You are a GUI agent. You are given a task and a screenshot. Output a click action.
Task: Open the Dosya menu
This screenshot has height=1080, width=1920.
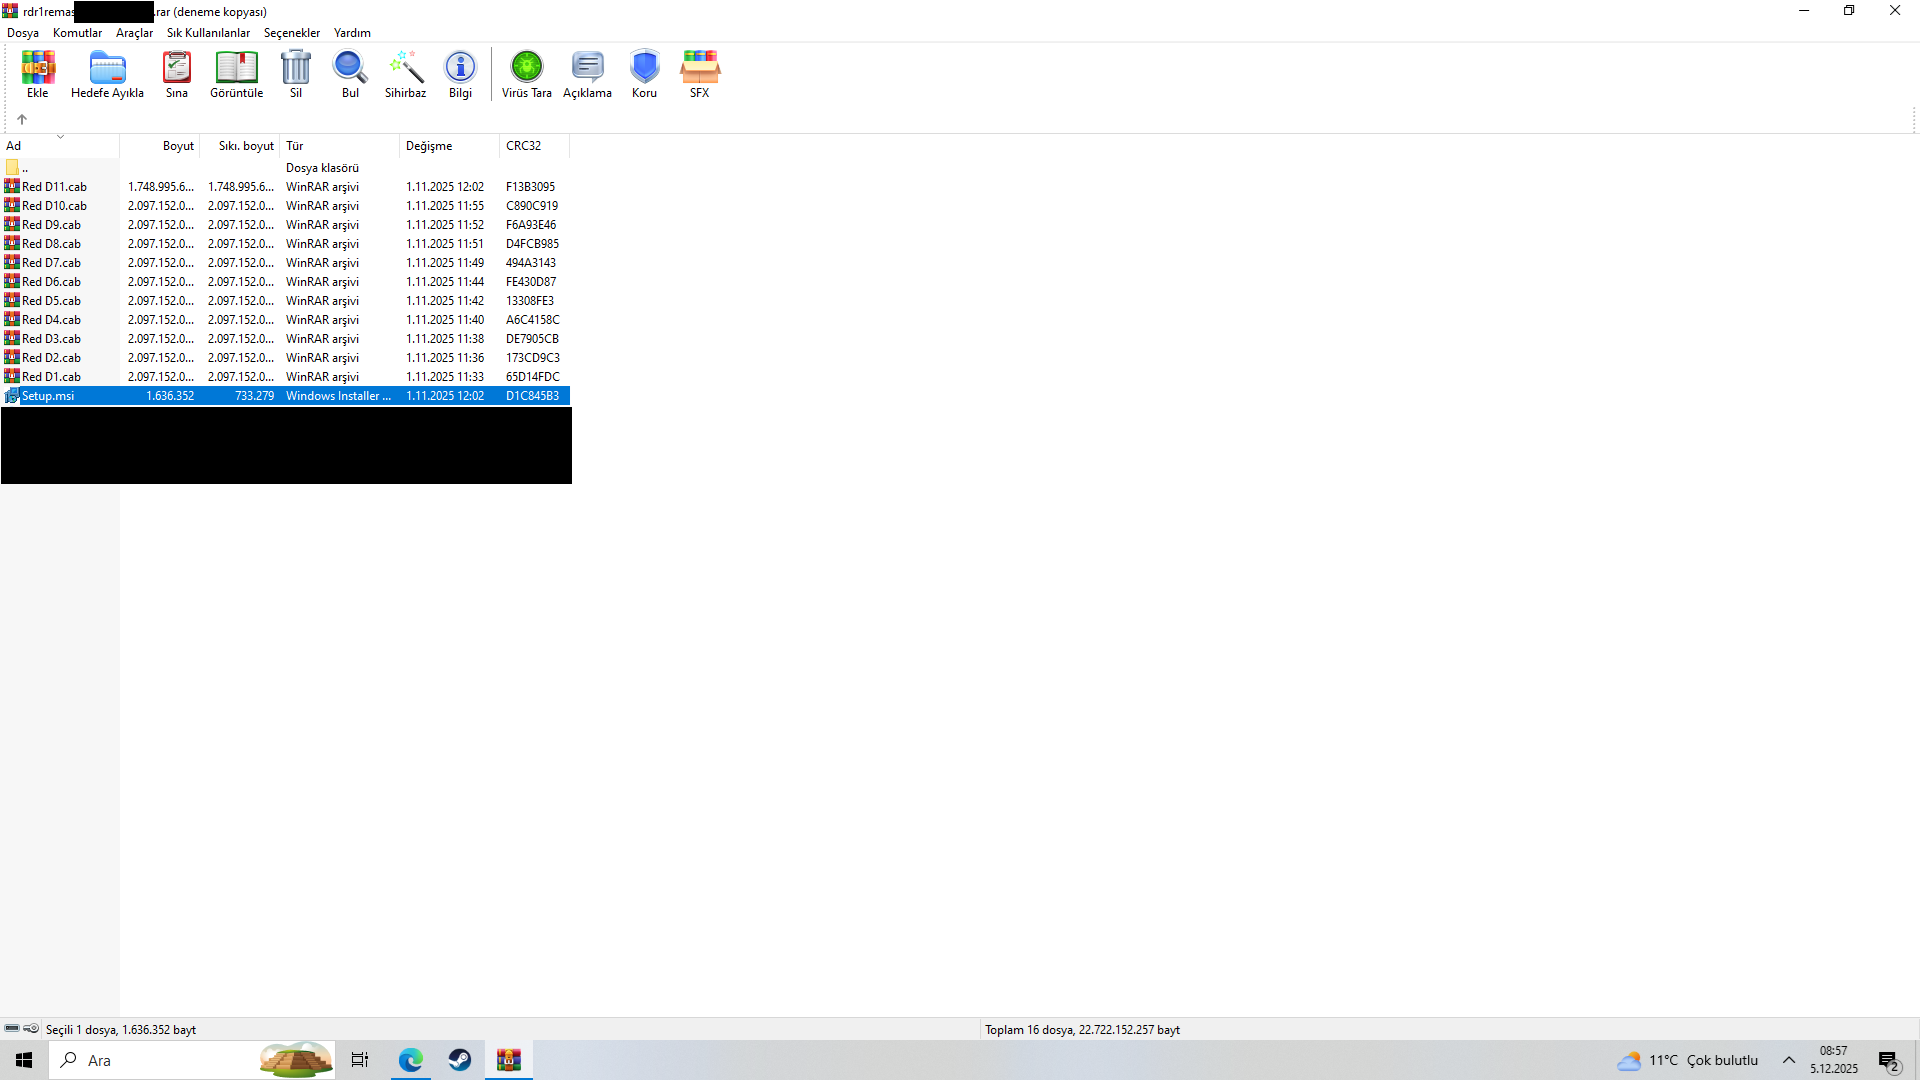[23, 33]
